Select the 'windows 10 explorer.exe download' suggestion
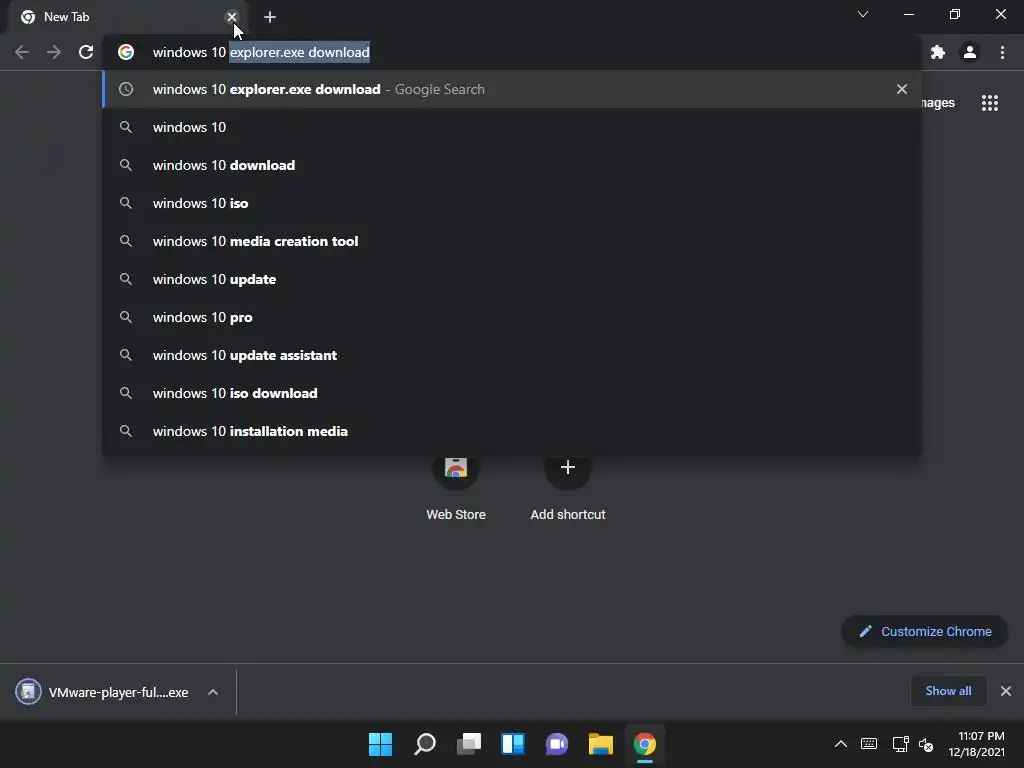The image size is (1024, 768). [512, 89]
